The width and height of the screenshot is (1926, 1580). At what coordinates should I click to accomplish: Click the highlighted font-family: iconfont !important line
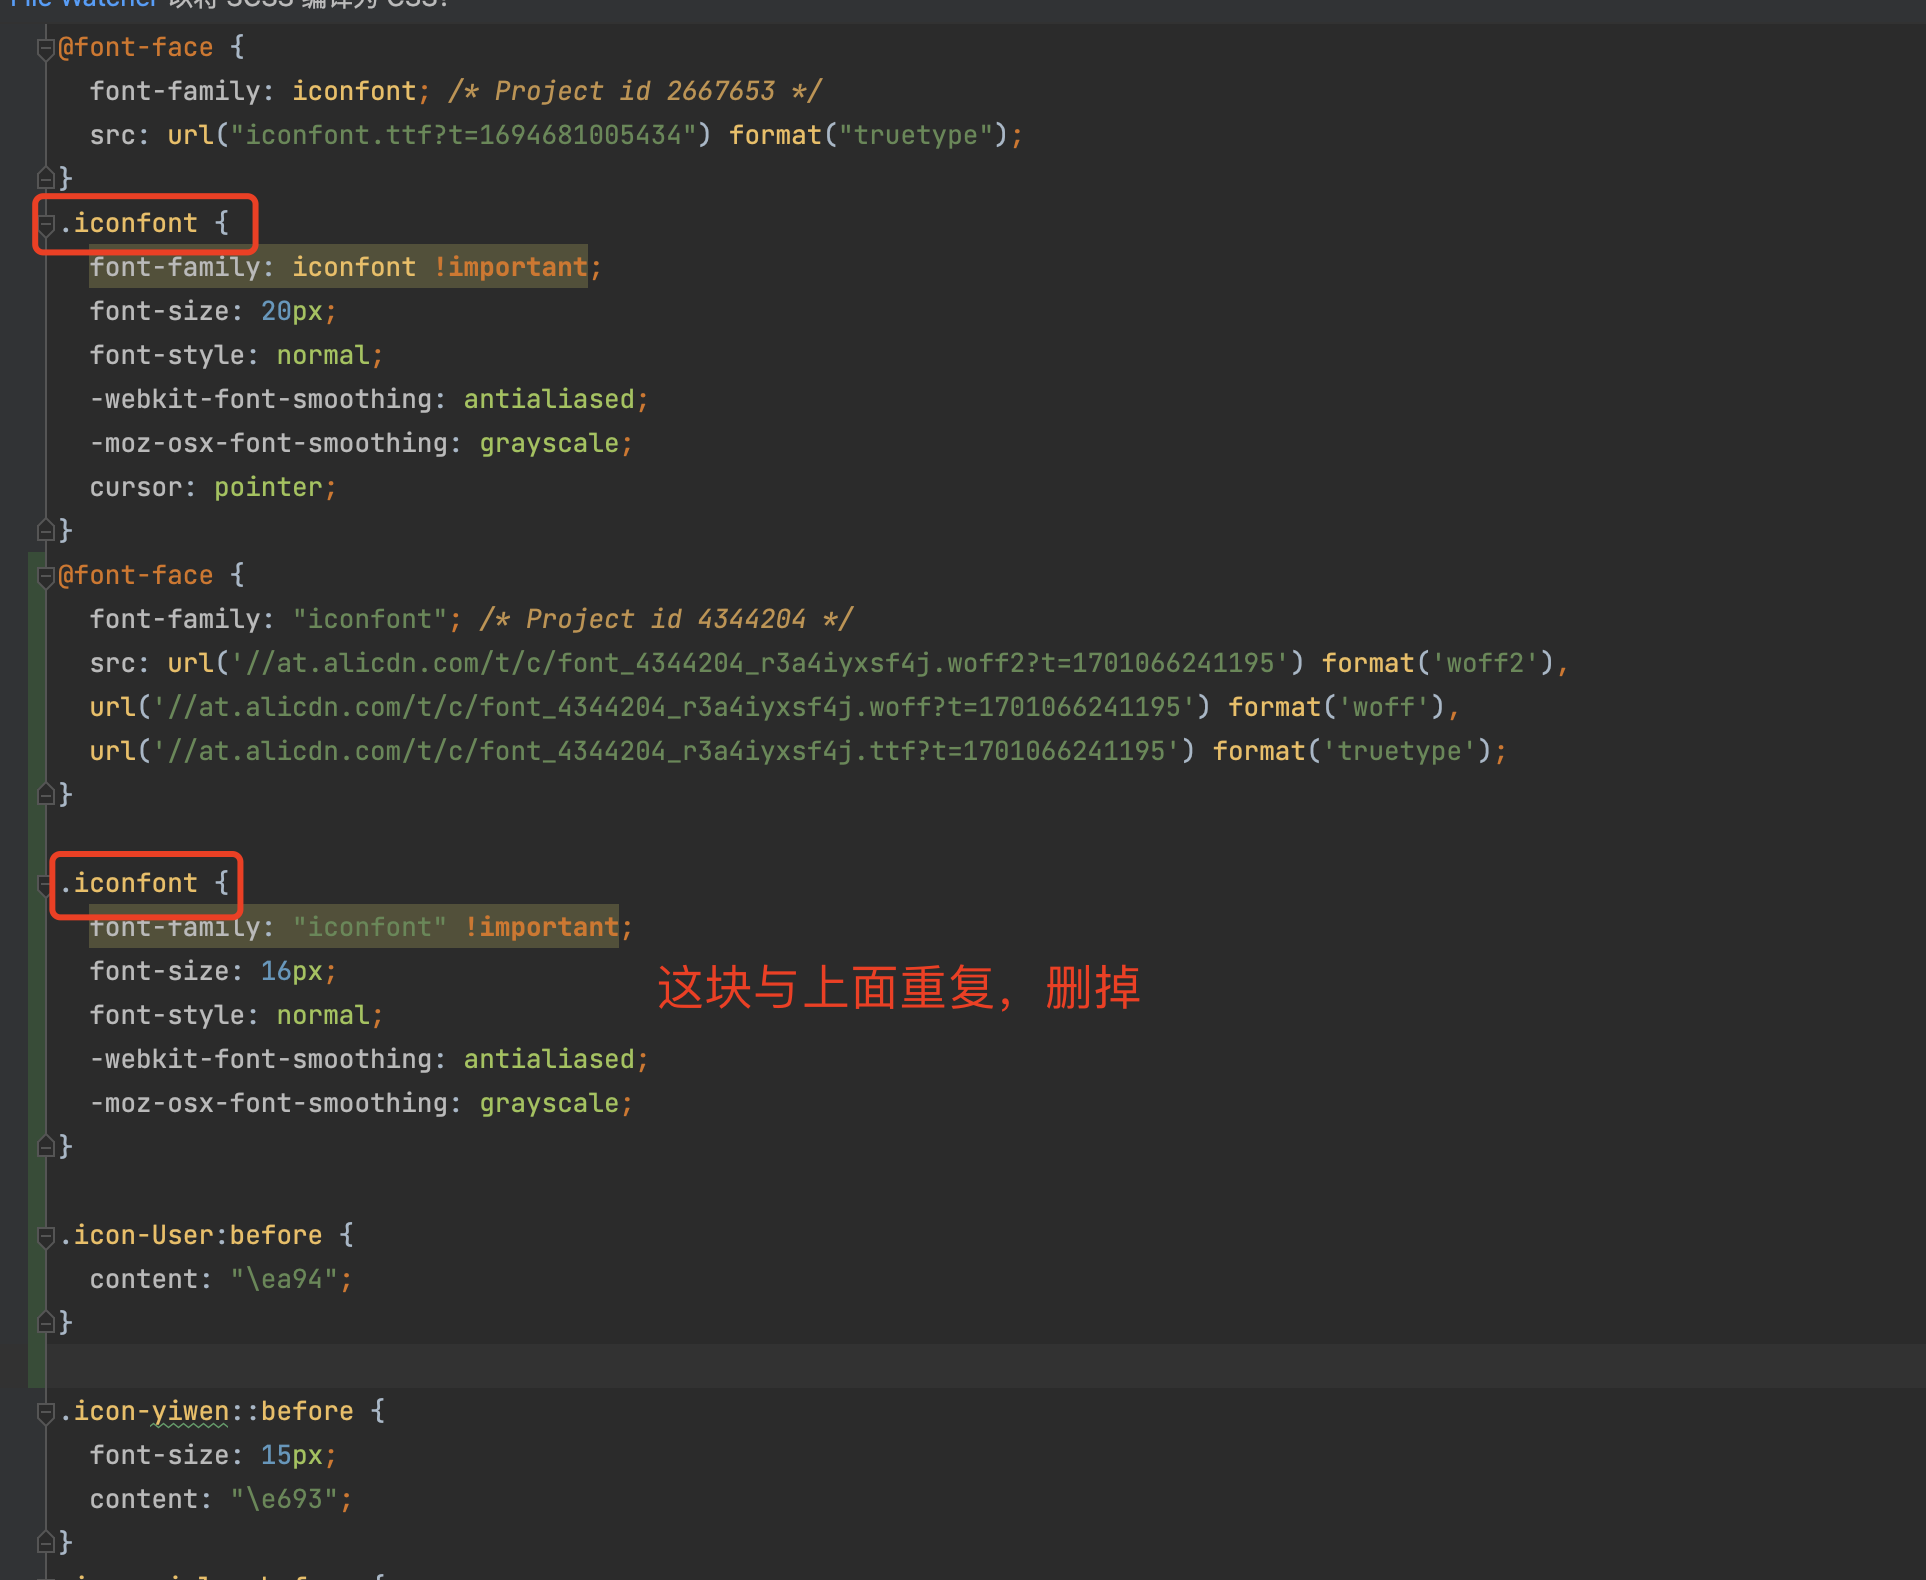click(338, 267)
